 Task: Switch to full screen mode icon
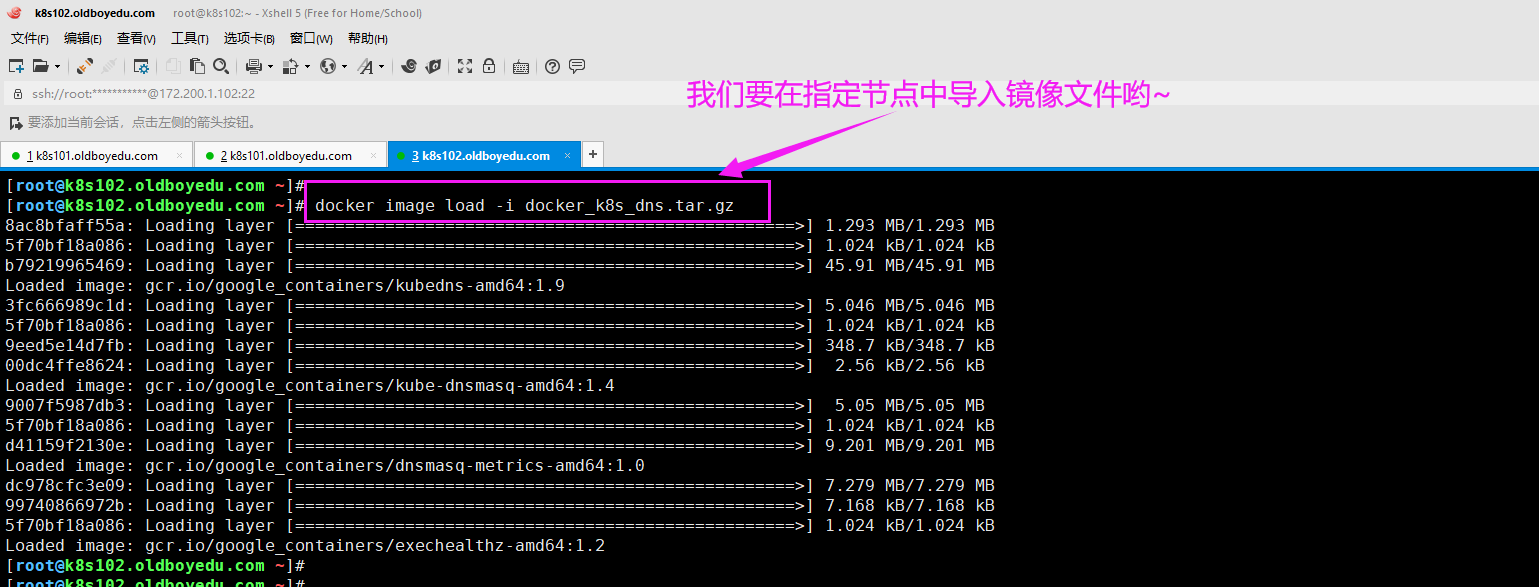point(464,66)
